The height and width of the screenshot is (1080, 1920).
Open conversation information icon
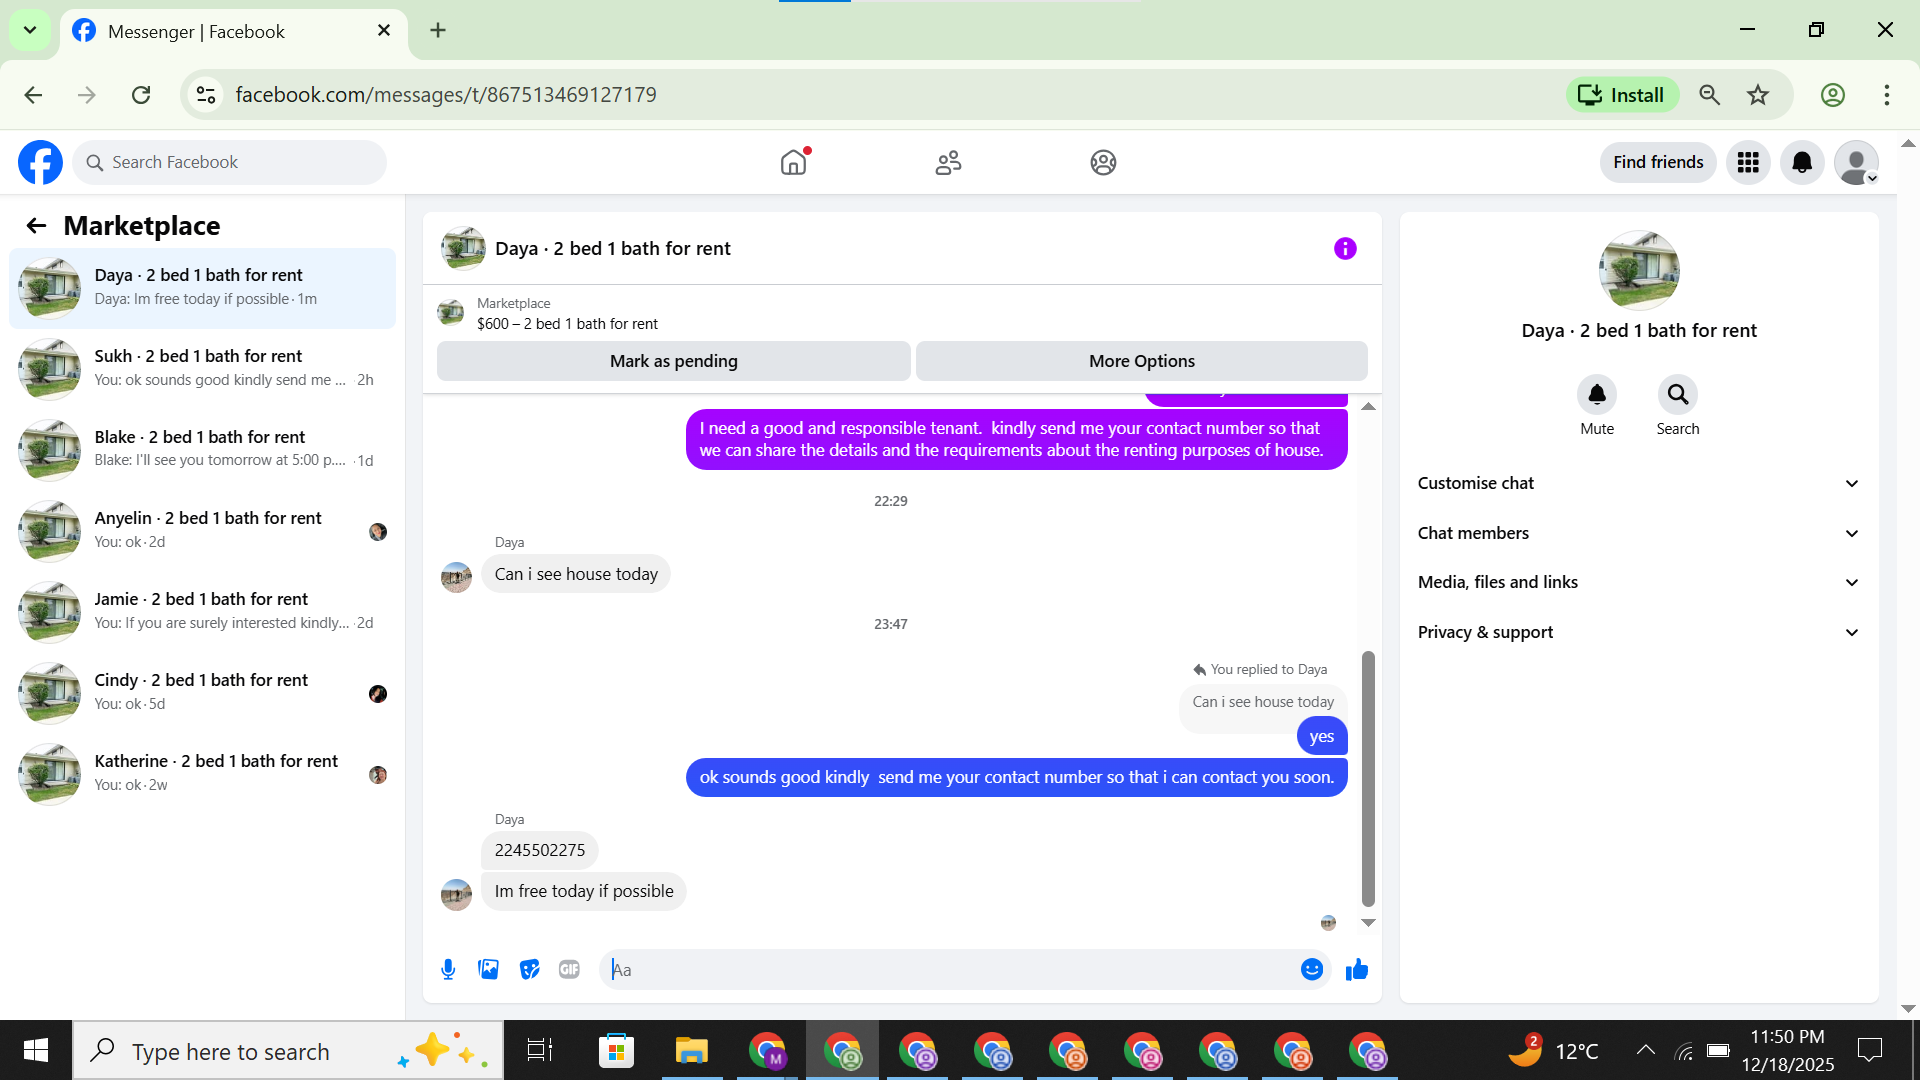coord(1345,248)
